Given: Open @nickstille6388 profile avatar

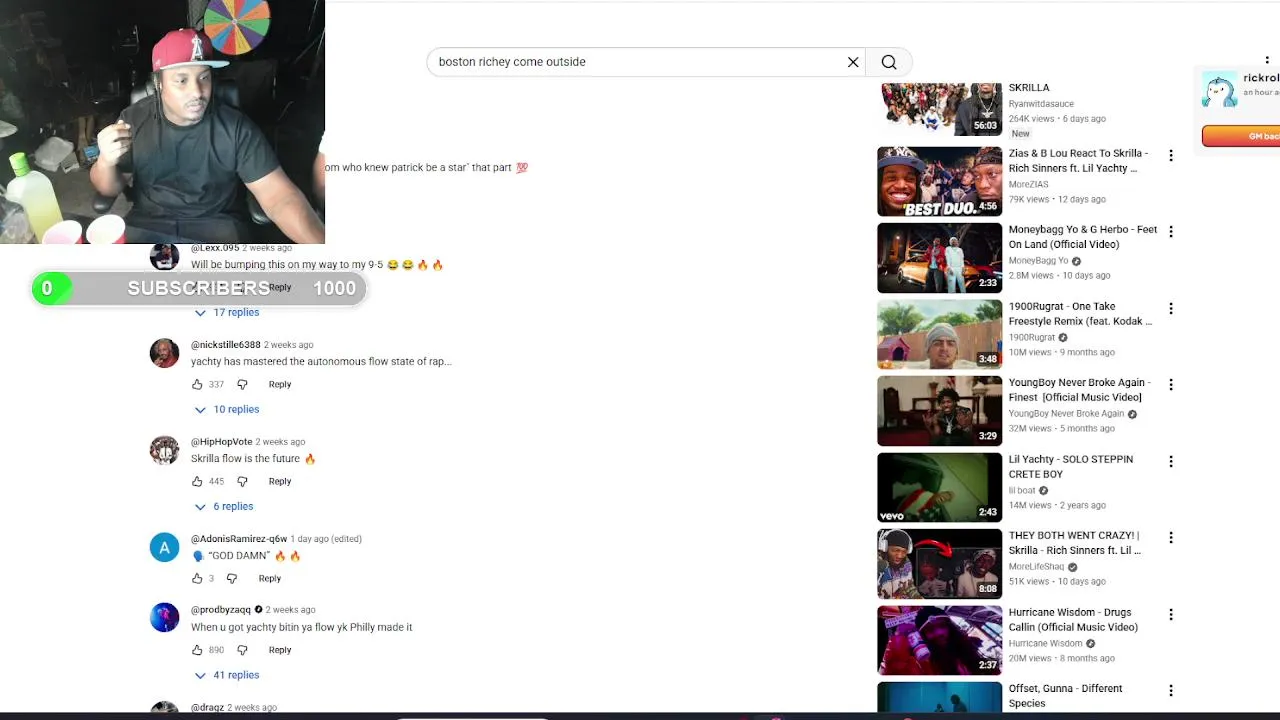Looking at the screenshot, I should pos(164,353).
